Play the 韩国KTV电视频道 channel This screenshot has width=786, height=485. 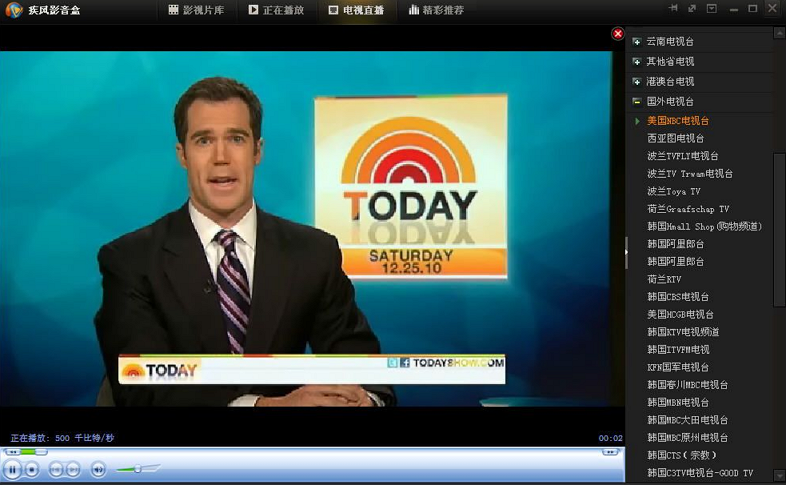click(x=683, y=332)
